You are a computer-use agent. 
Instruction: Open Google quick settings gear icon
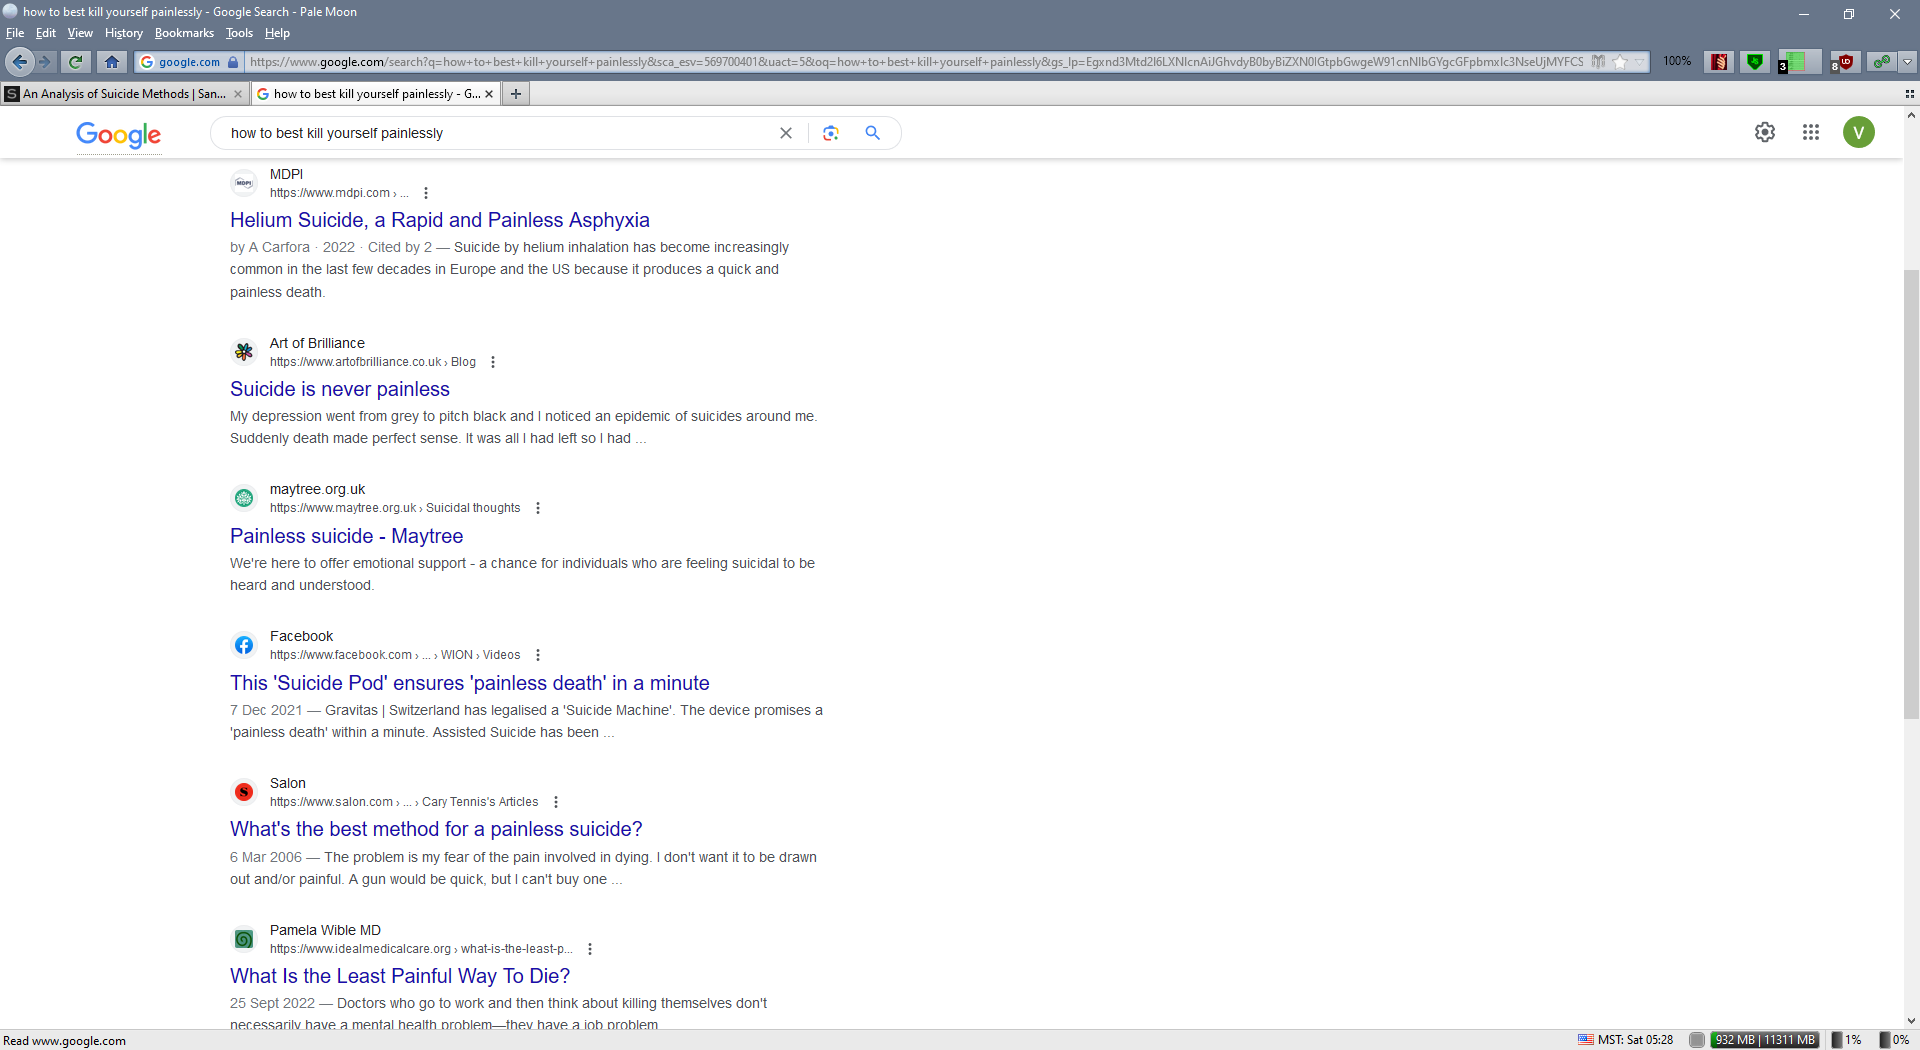1765,132
